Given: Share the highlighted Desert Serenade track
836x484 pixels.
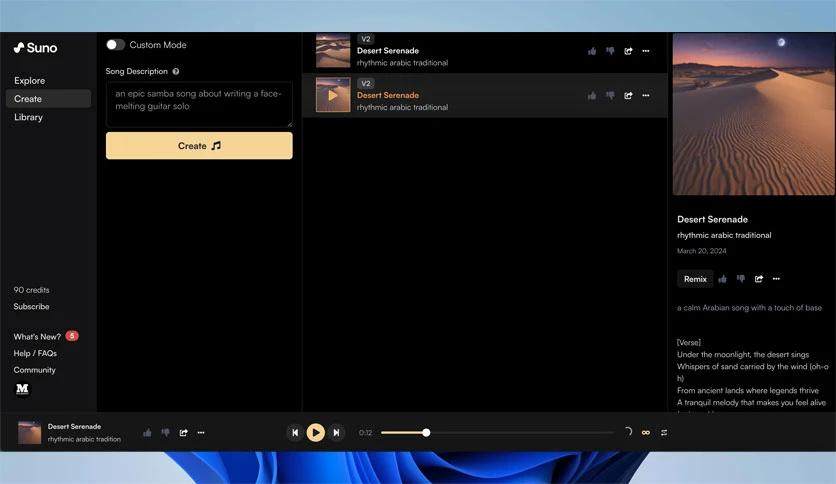Looking at the screenshot, I should coord(628,95).
